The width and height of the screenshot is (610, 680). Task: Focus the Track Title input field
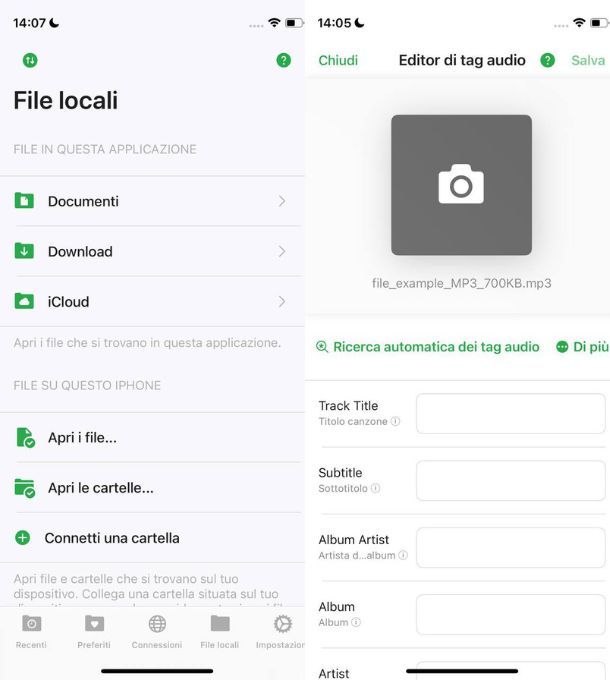coord(511,414)
